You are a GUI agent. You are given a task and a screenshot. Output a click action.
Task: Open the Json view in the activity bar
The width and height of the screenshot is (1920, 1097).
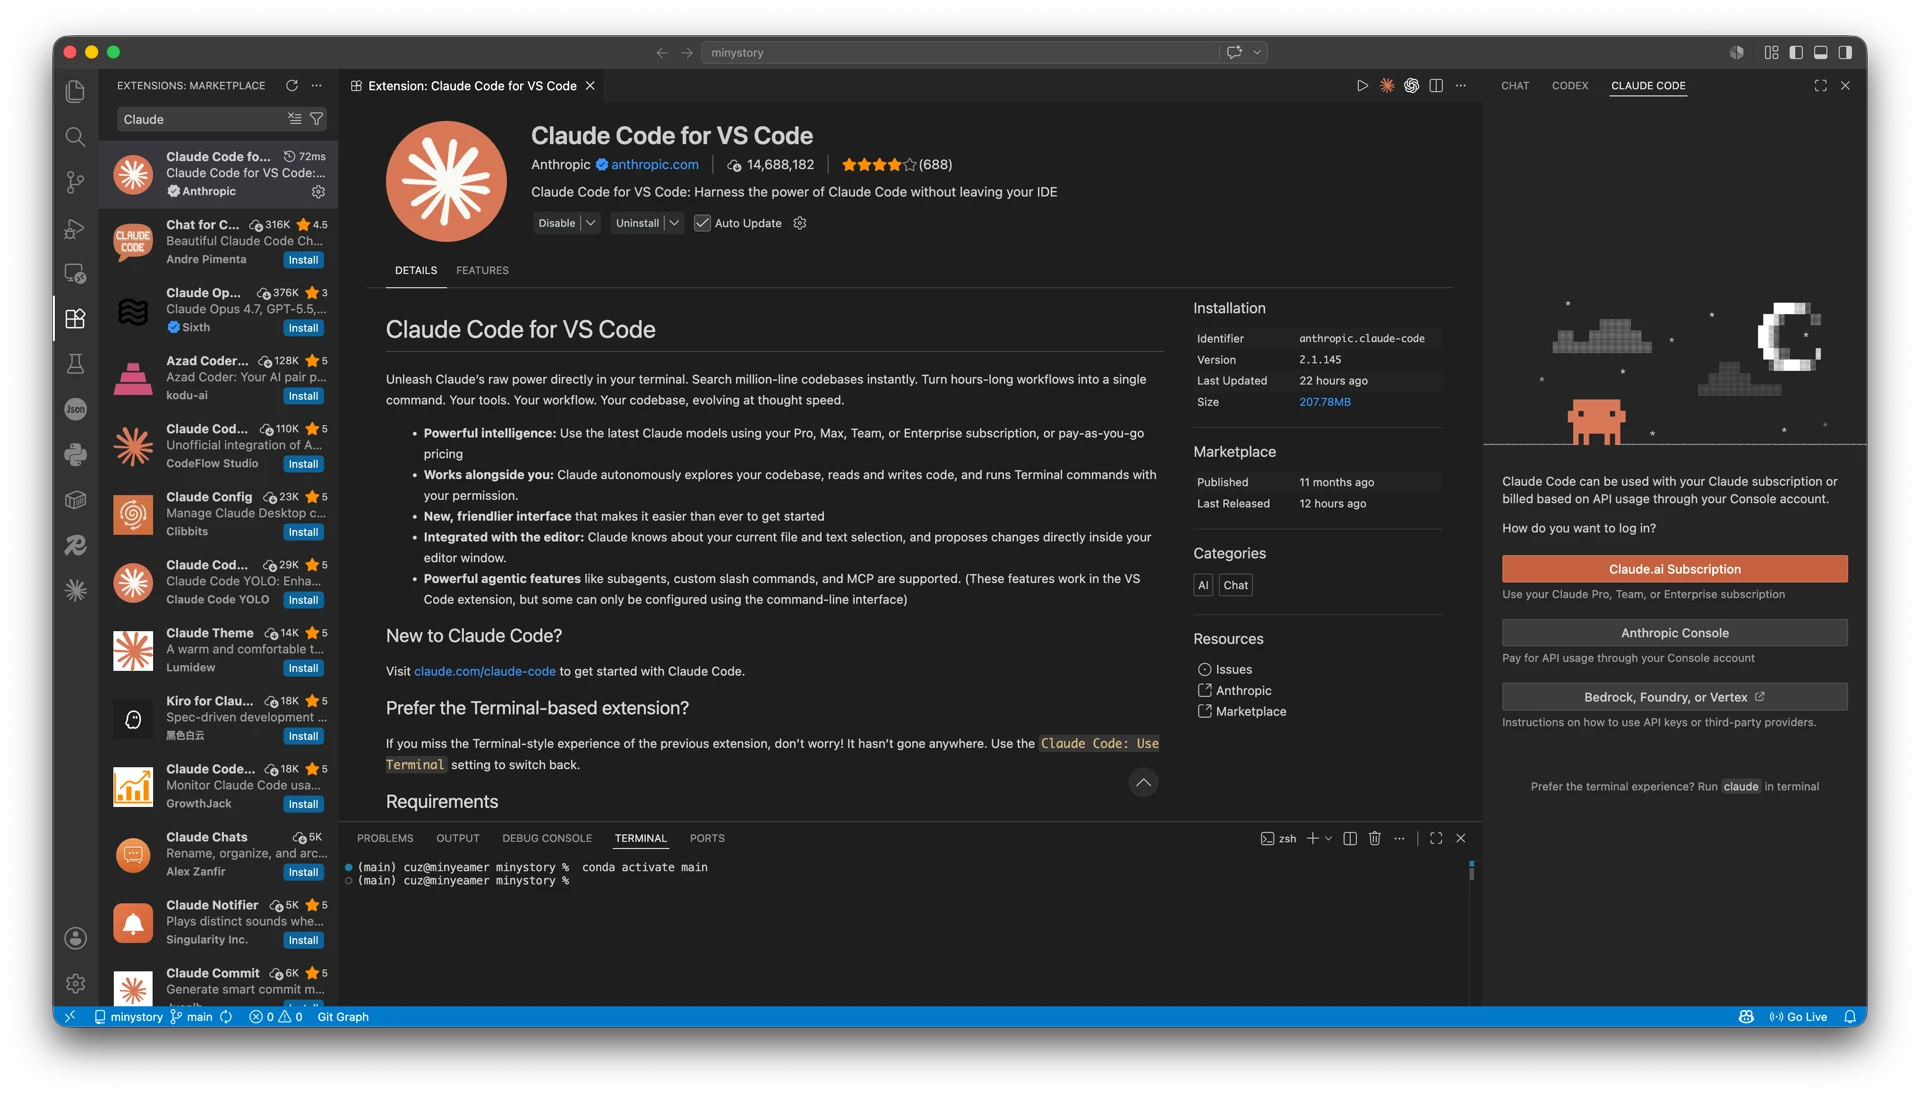click(x=75, y=409)
